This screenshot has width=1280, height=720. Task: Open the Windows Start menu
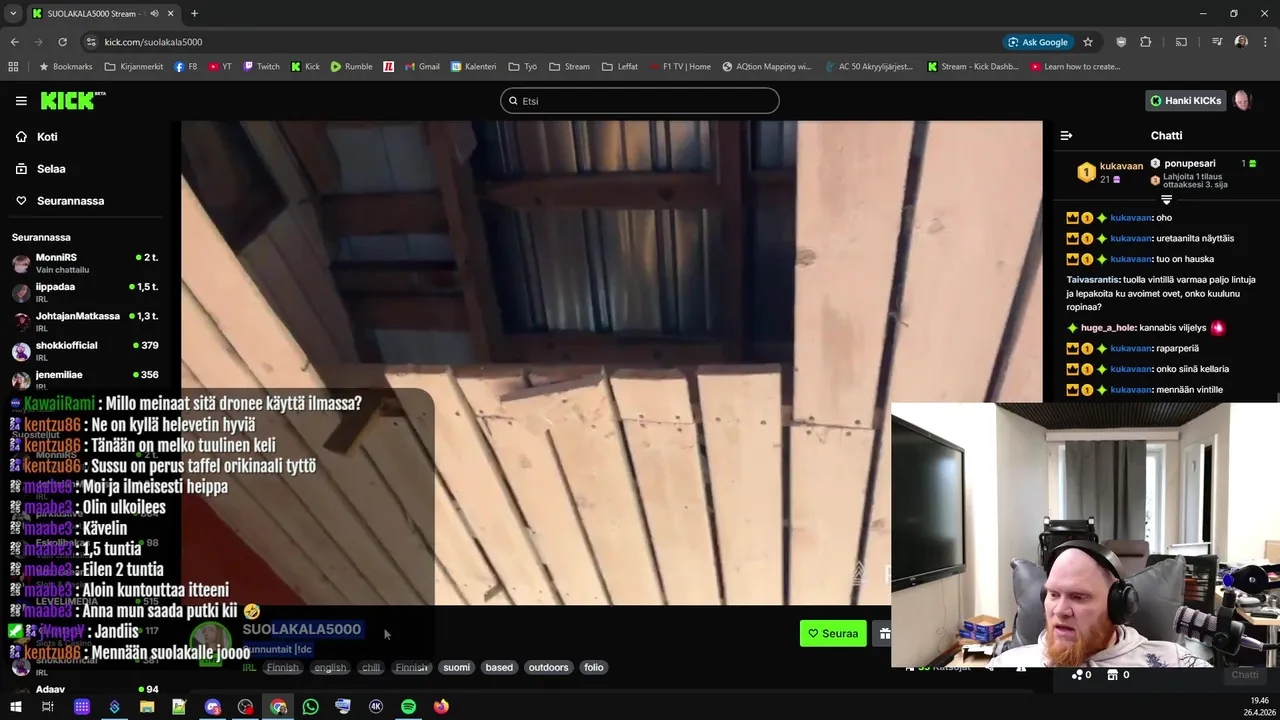[x=15, y=707]
